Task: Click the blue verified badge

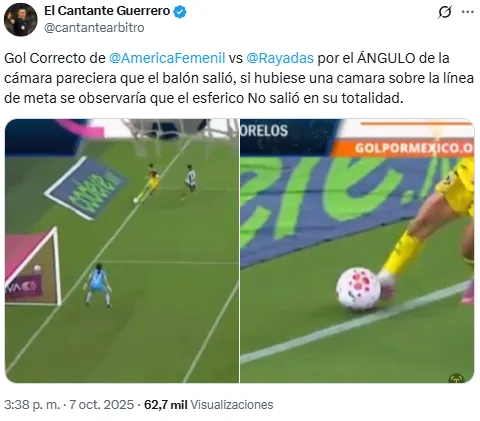Action: pos(180,12)
